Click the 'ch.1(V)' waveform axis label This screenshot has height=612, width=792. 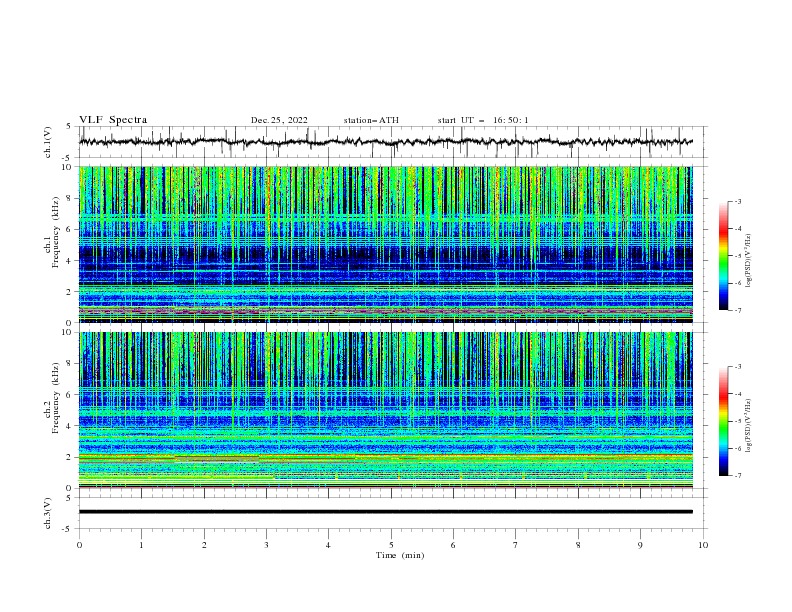point(48,142)
